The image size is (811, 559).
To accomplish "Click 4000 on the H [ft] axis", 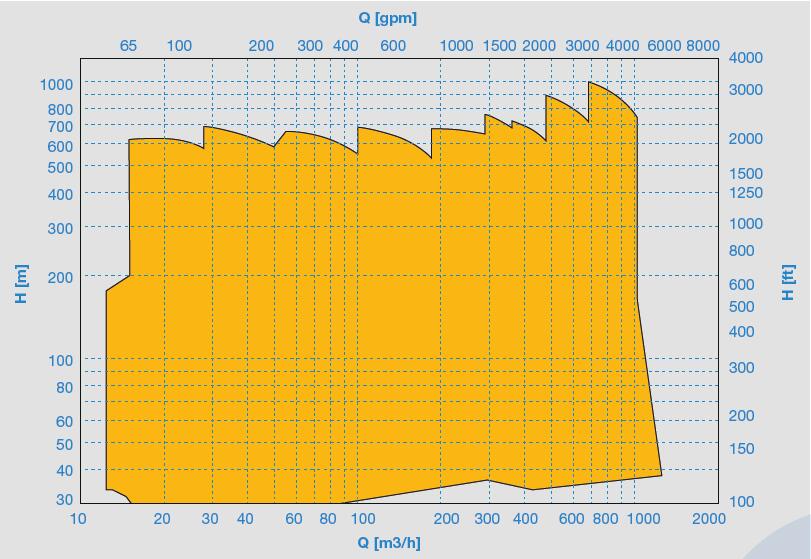I will tap(745, 58).
